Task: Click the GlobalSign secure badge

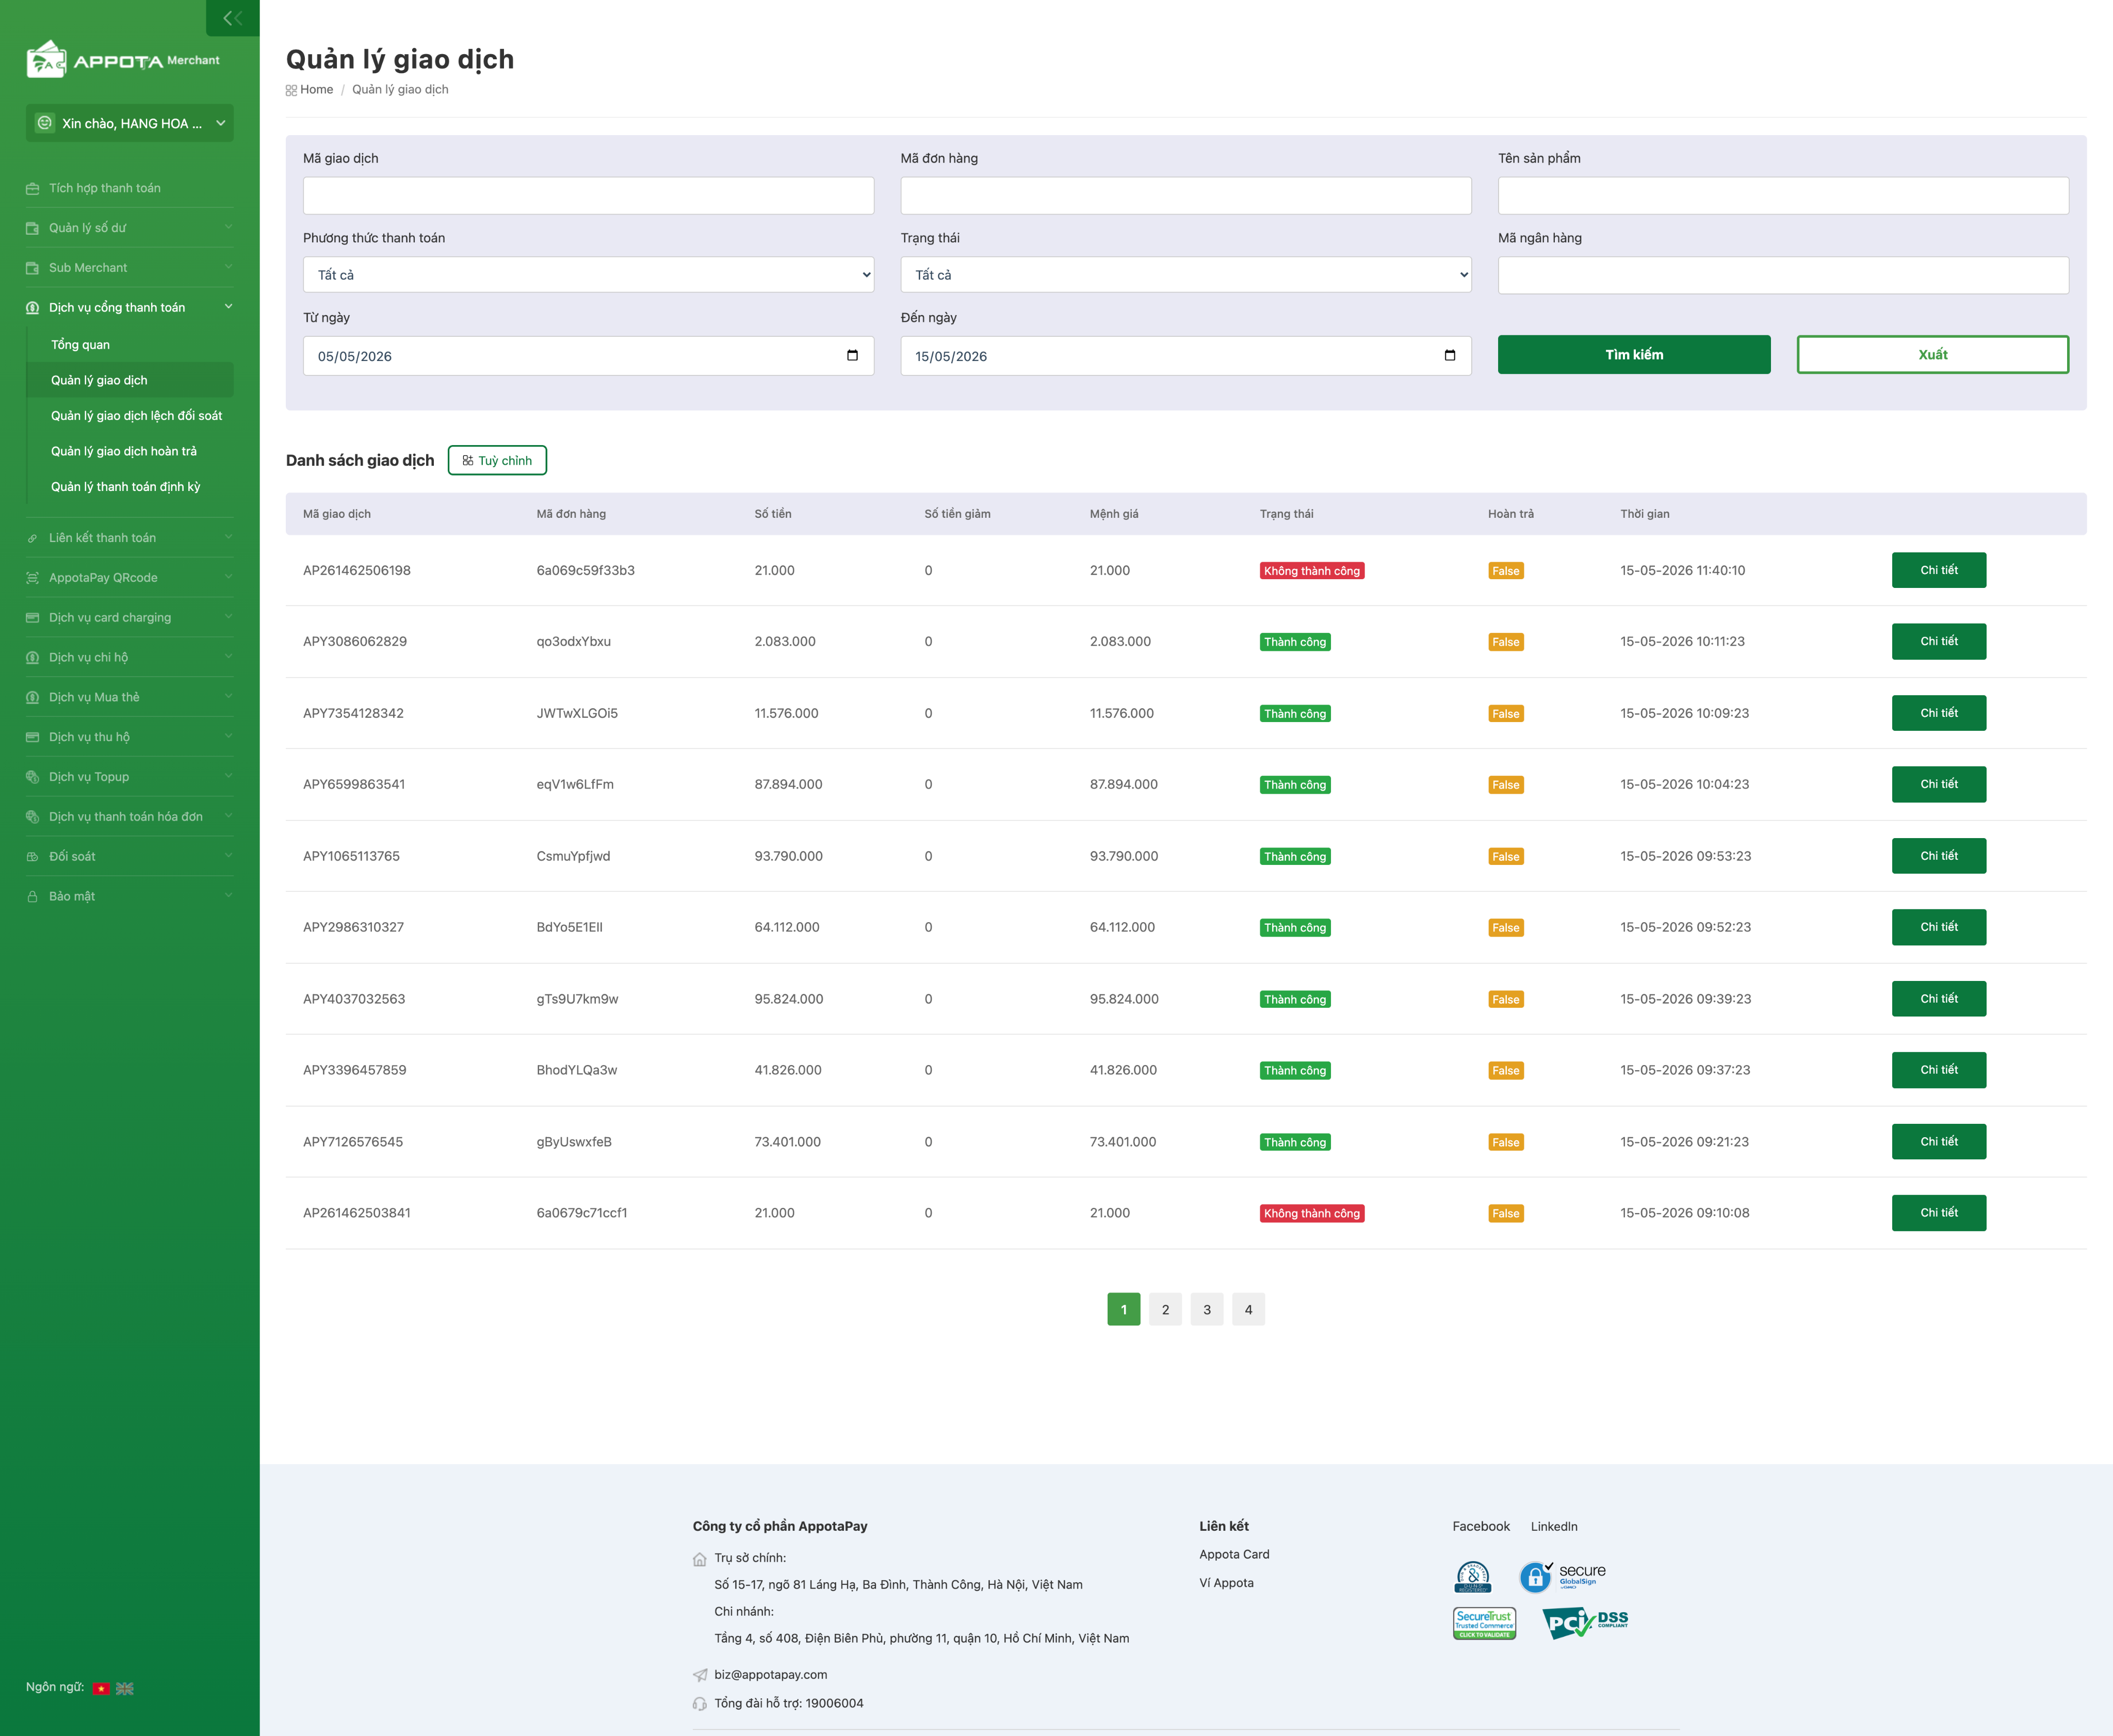Action: pyautogui.click(x=1563, y=1576)
